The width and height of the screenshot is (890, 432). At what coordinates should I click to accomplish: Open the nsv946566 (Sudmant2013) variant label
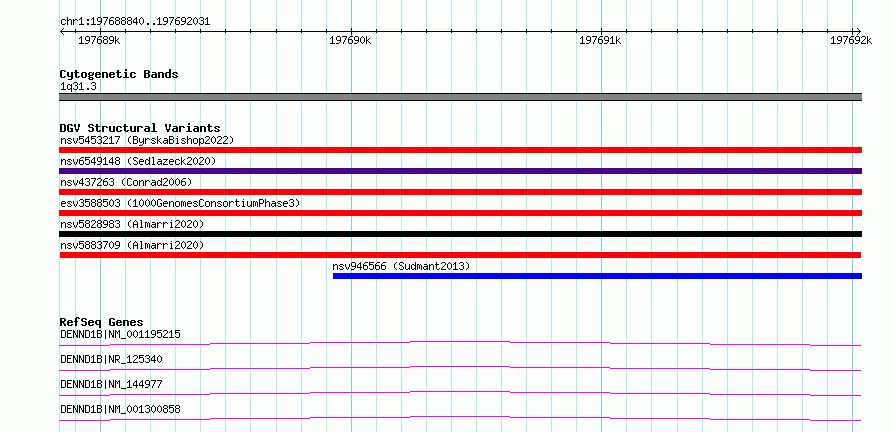tap(401, 266)
